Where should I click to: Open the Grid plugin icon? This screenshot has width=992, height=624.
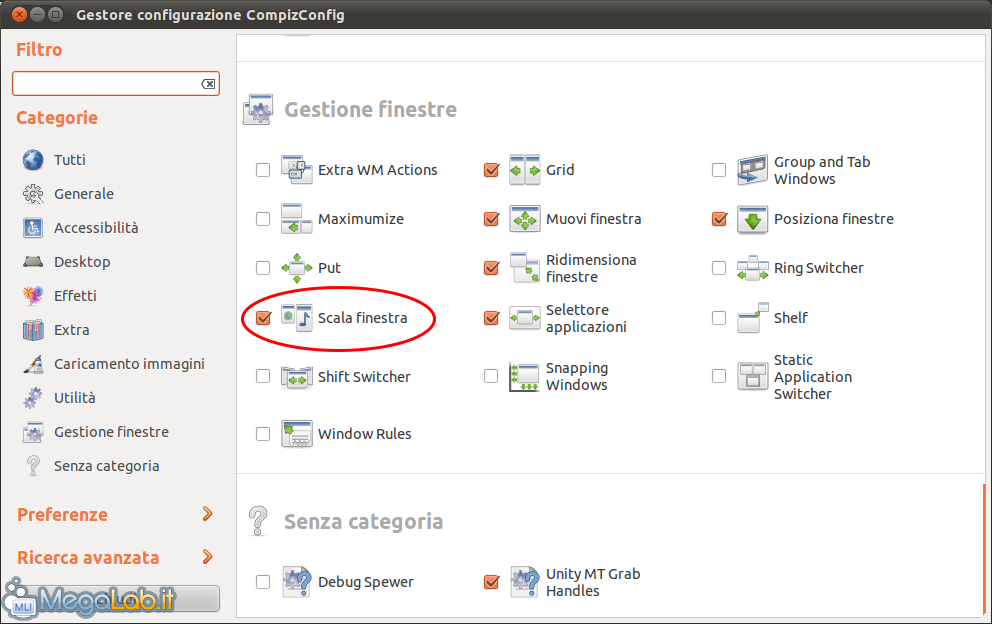(524, 170)
